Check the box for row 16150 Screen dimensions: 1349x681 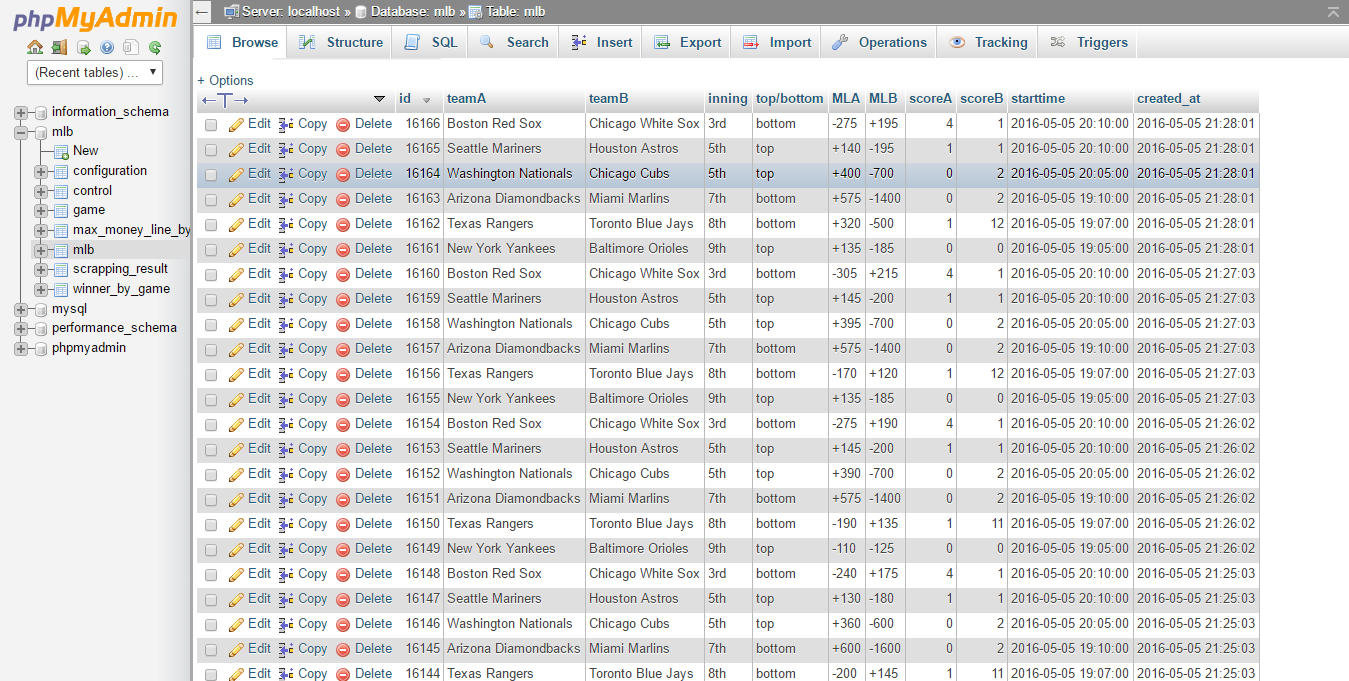pyautogui.click(x=211, y=524)
